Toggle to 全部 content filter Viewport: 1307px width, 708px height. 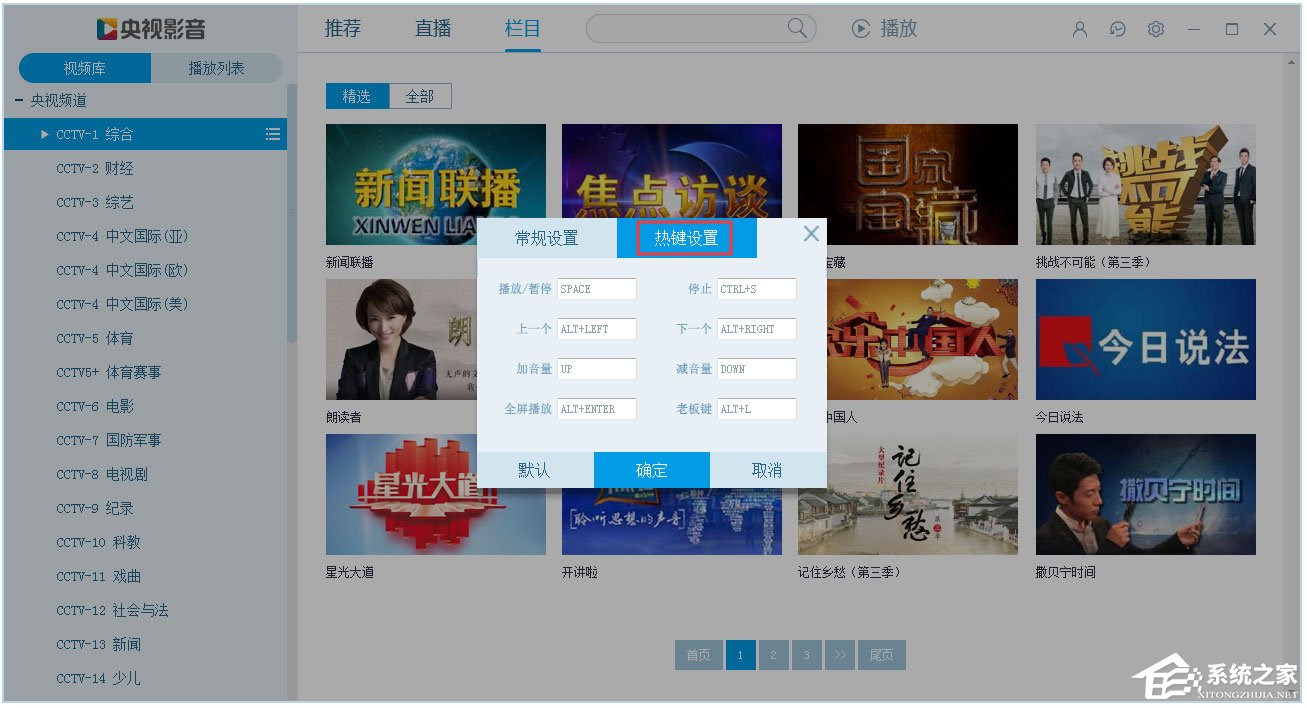tap(421, 95)
